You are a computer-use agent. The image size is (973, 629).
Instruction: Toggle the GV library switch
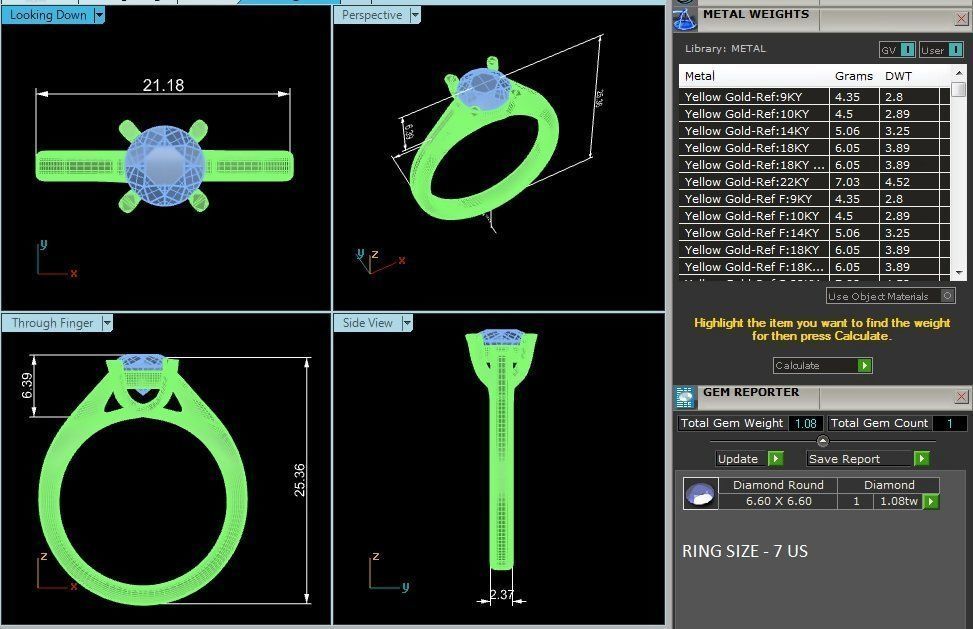[897, 50]
